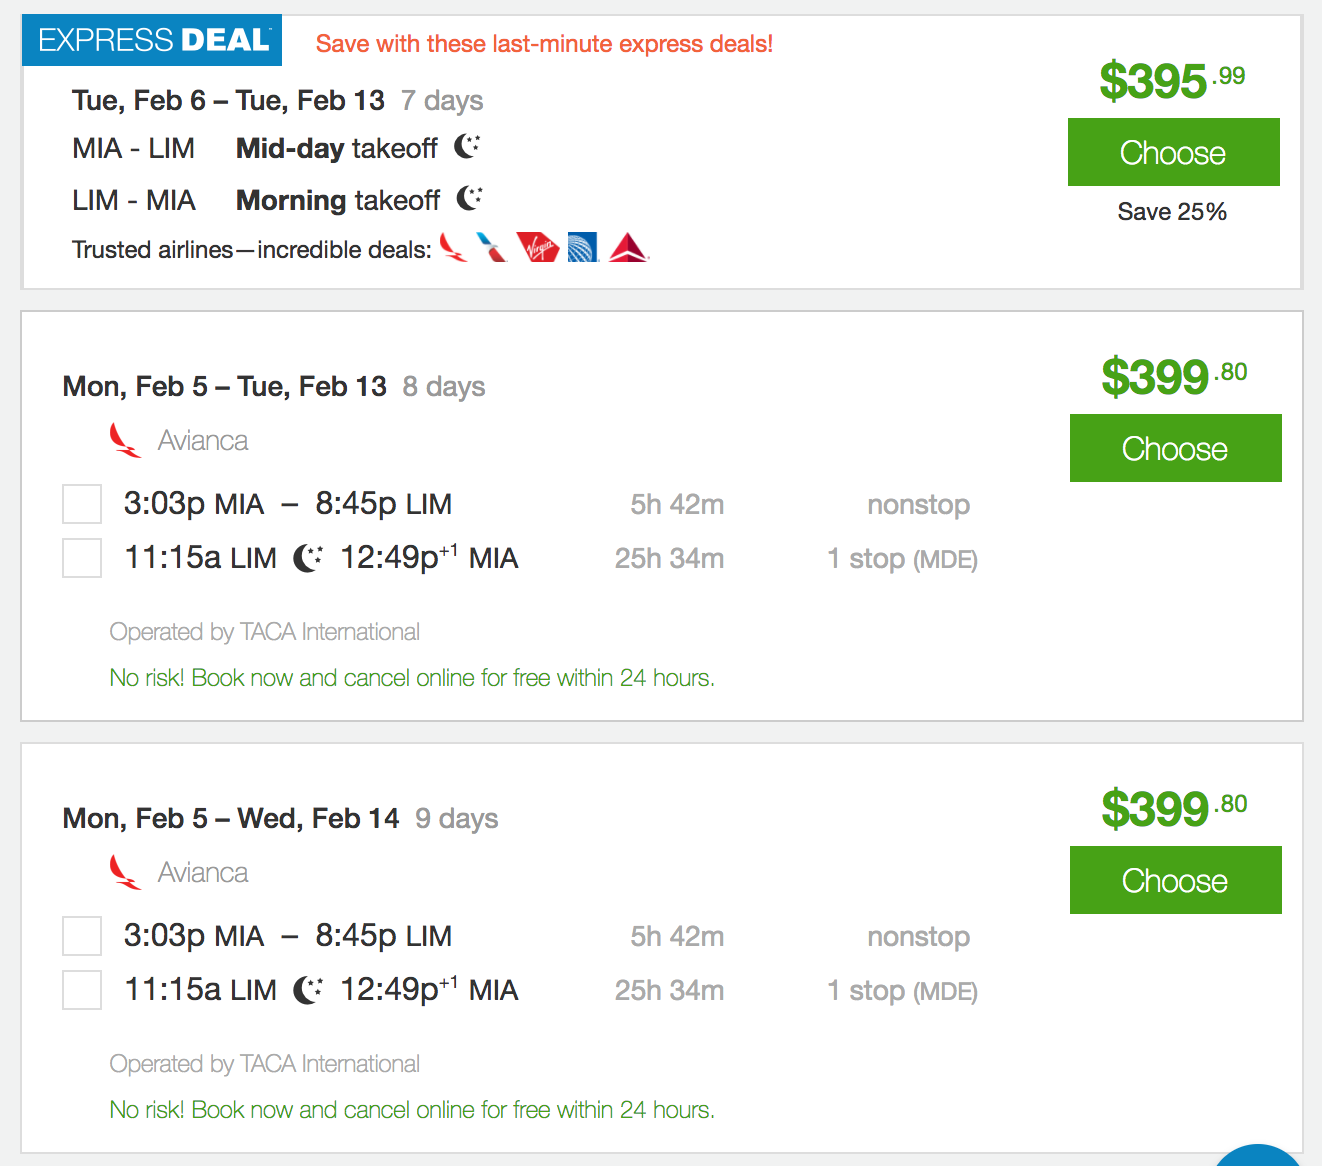Select the 1-stop return checkbox in the 9-day deal

tap(81, 990)
